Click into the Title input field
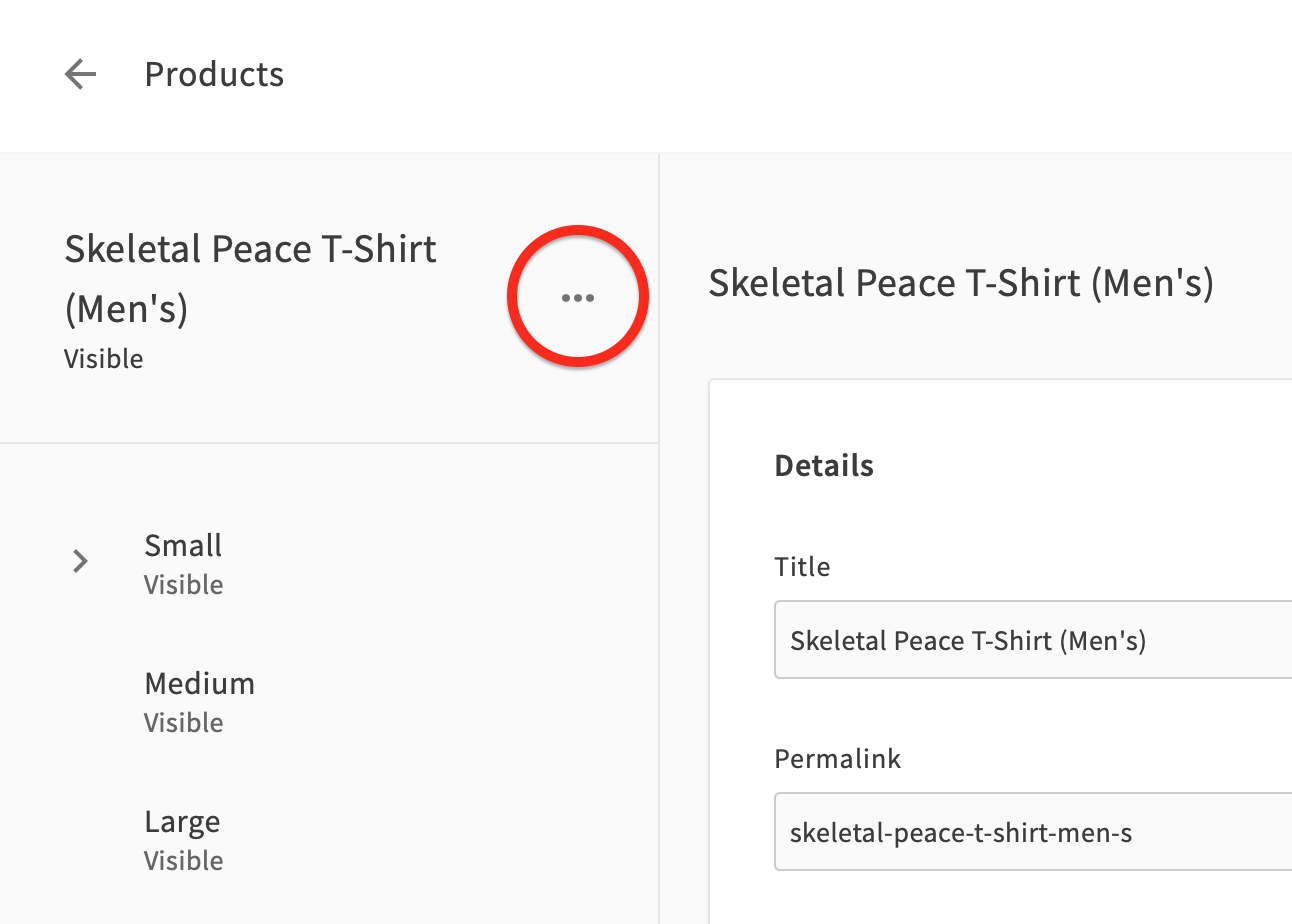Viewport: 1292px width, 924px height. click(1033, 640)
